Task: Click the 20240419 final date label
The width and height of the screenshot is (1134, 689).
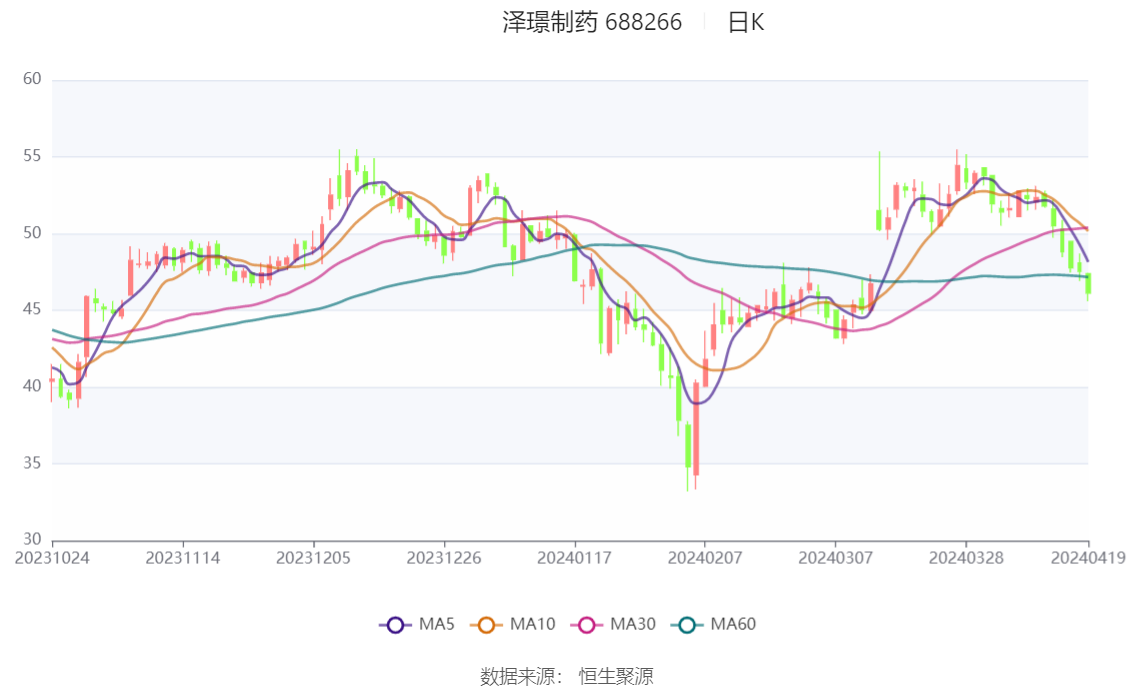Action: [x=1088, y=558]
